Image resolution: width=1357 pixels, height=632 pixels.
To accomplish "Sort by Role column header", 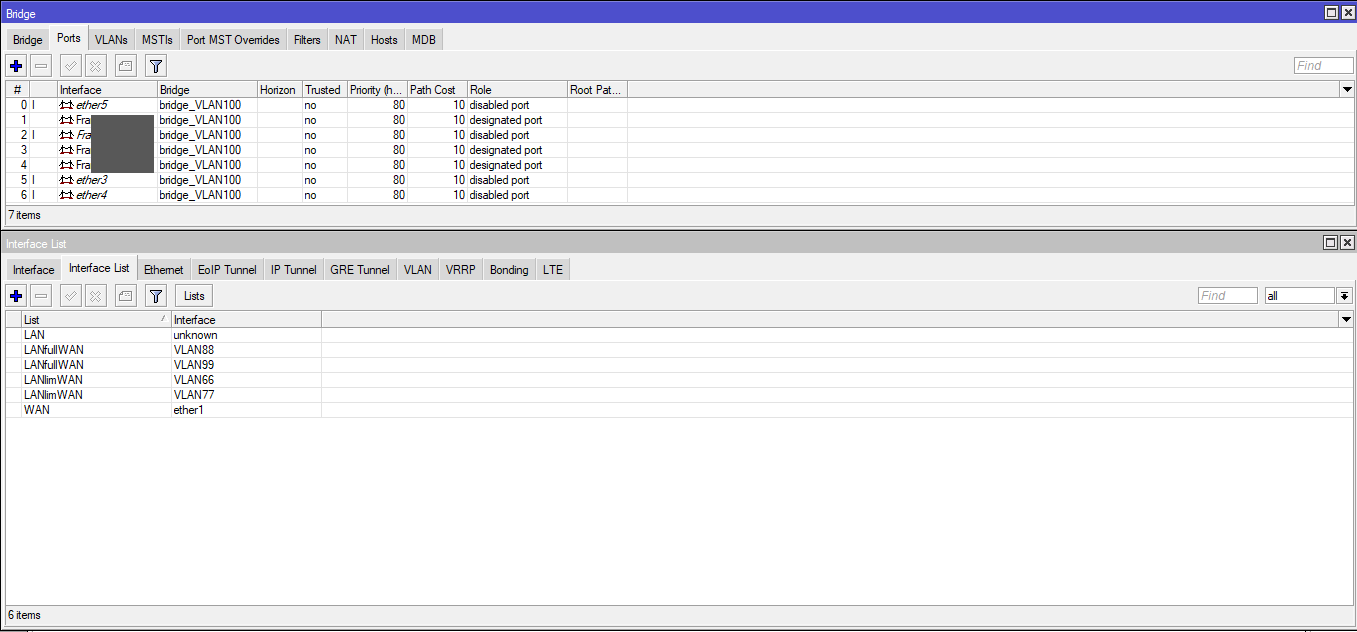I will point(517,90).
